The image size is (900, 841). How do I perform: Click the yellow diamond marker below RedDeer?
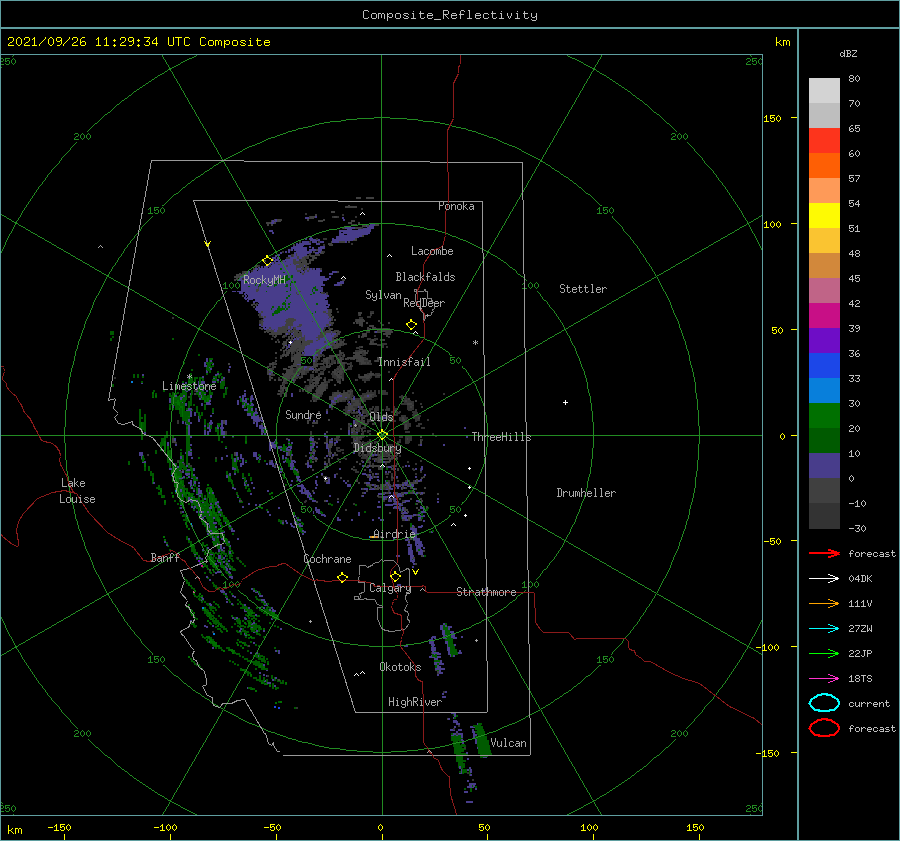(411, 325)
